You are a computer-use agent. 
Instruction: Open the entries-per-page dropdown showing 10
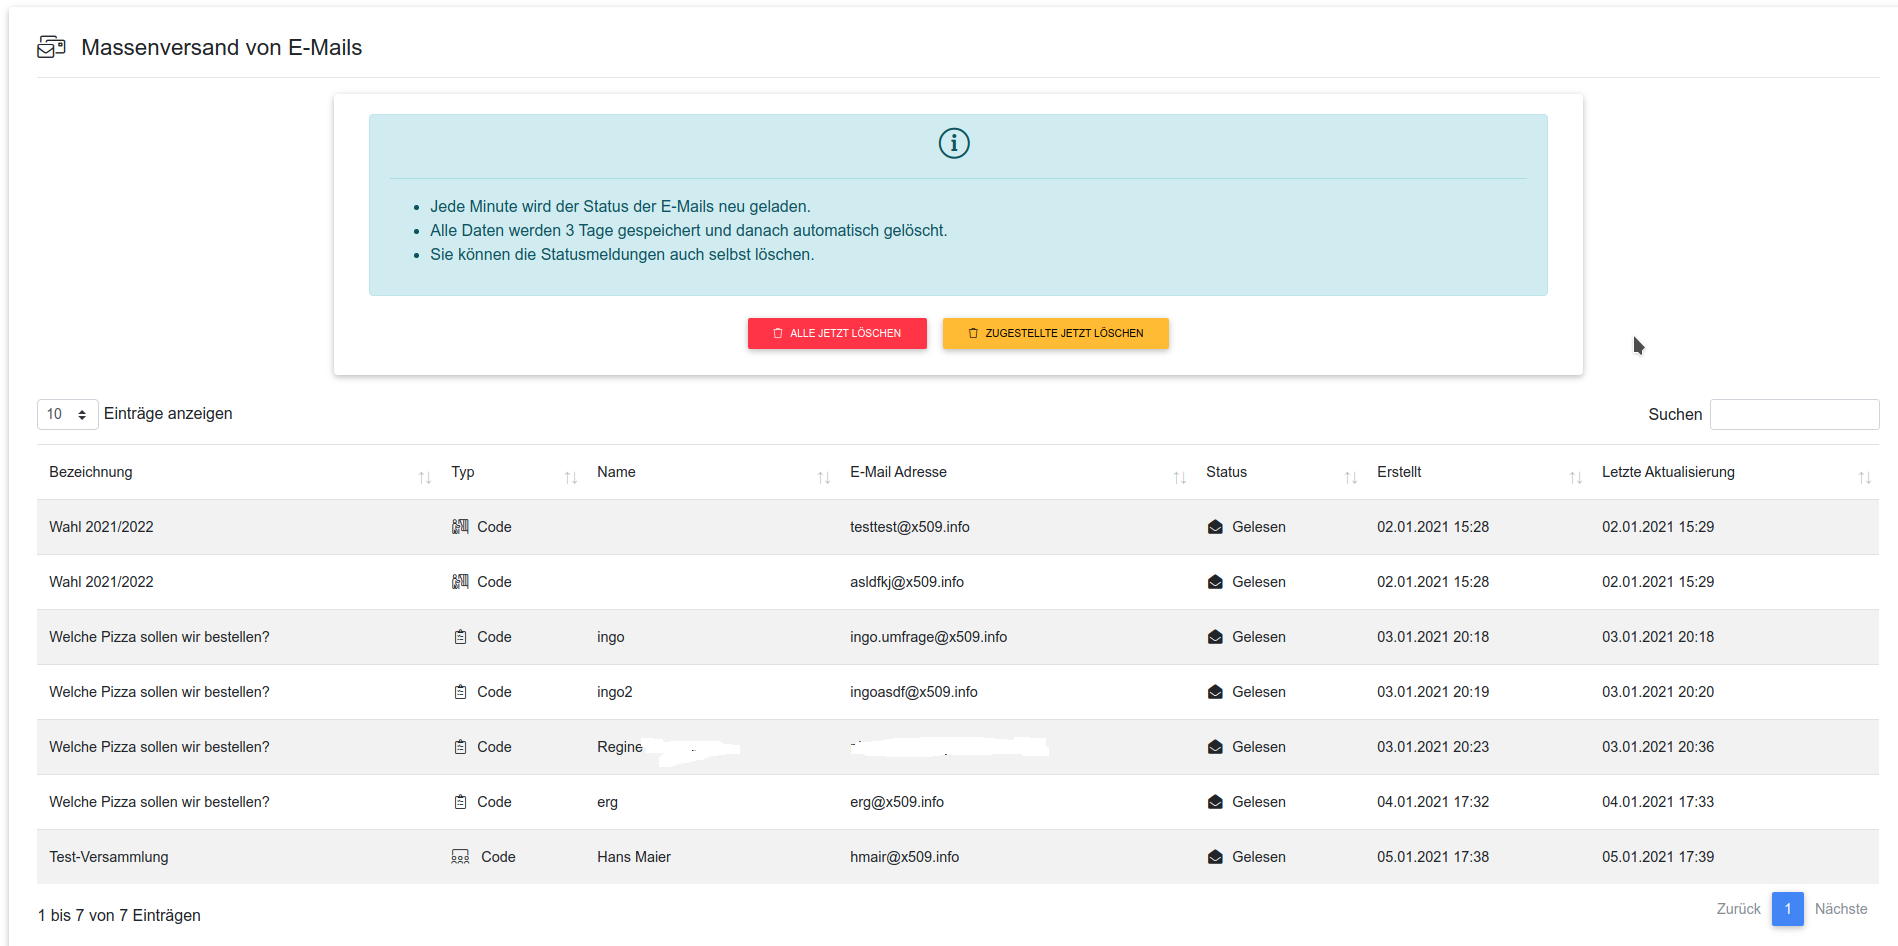(67, 414)
